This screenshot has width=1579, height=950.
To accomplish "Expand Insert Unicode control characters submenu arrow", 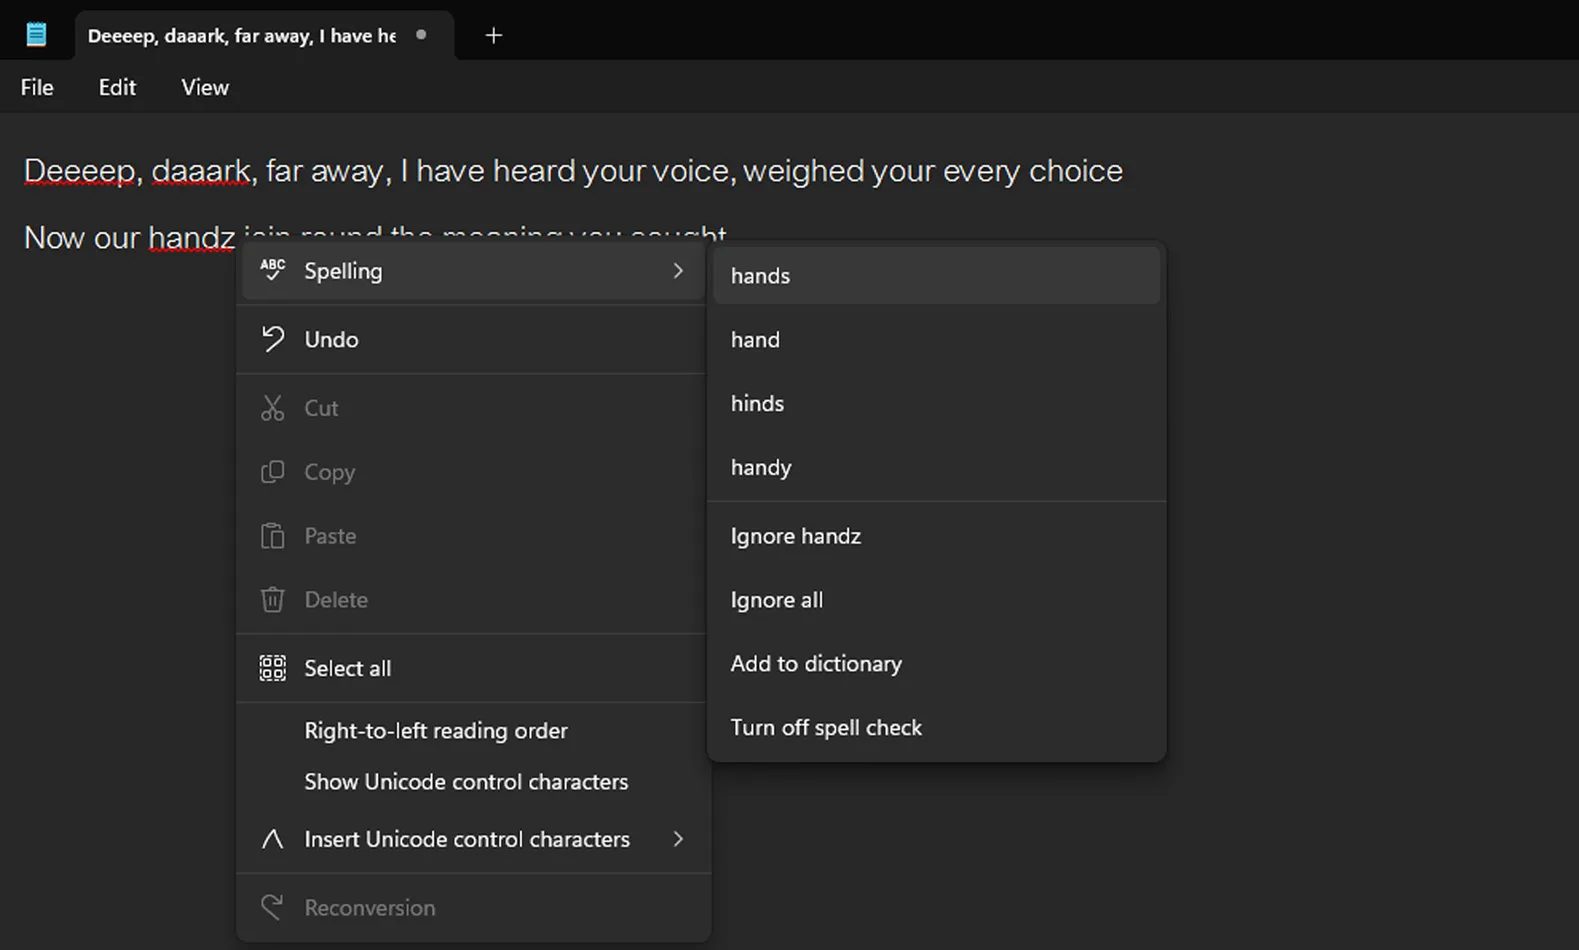I will 678,839.
